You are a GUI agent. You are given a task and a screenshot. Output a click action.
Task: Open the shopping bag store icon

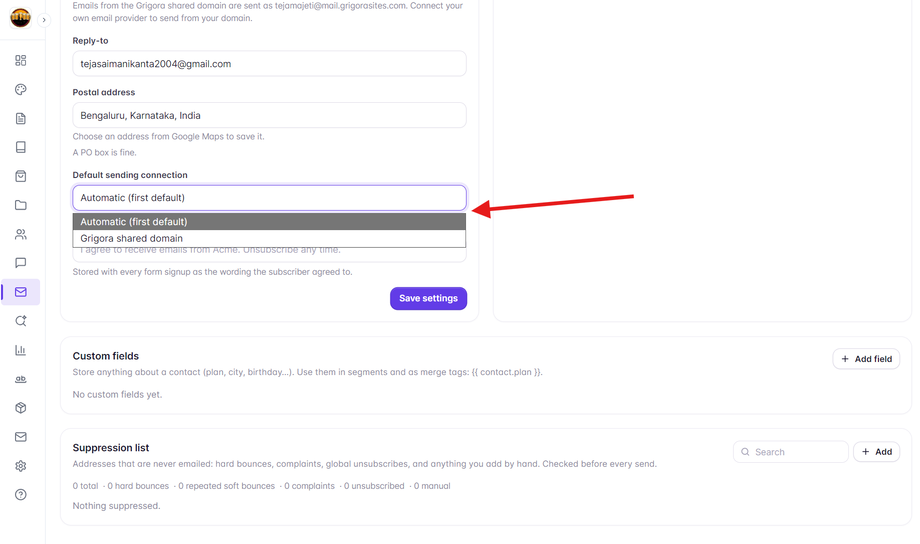click(x=21, y=176)
